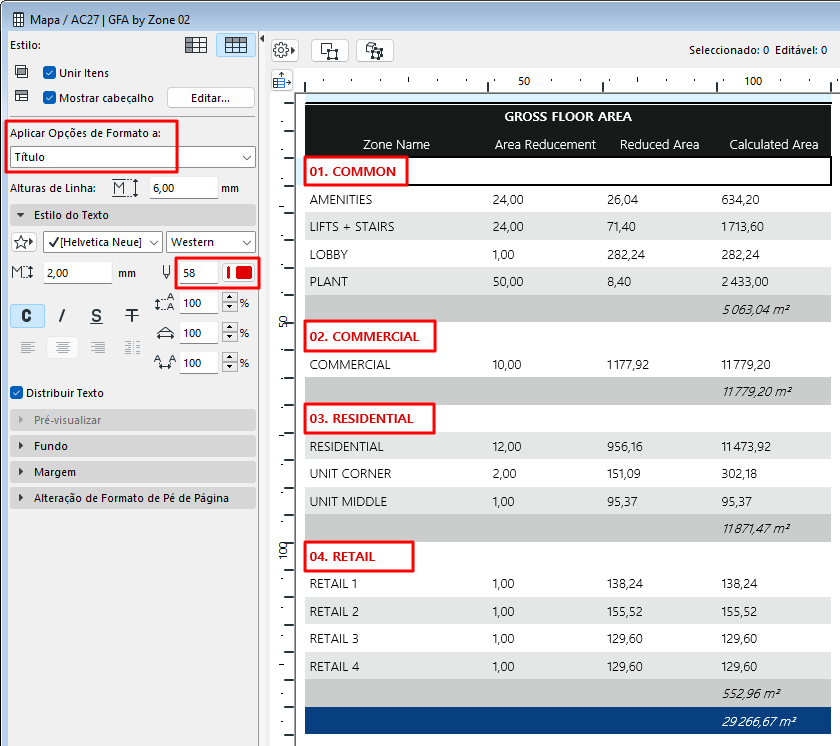This screenshot has height=746, width=840.
Task: Uncheck the Unir Itens checkbox
Action: tap(49, 73)
